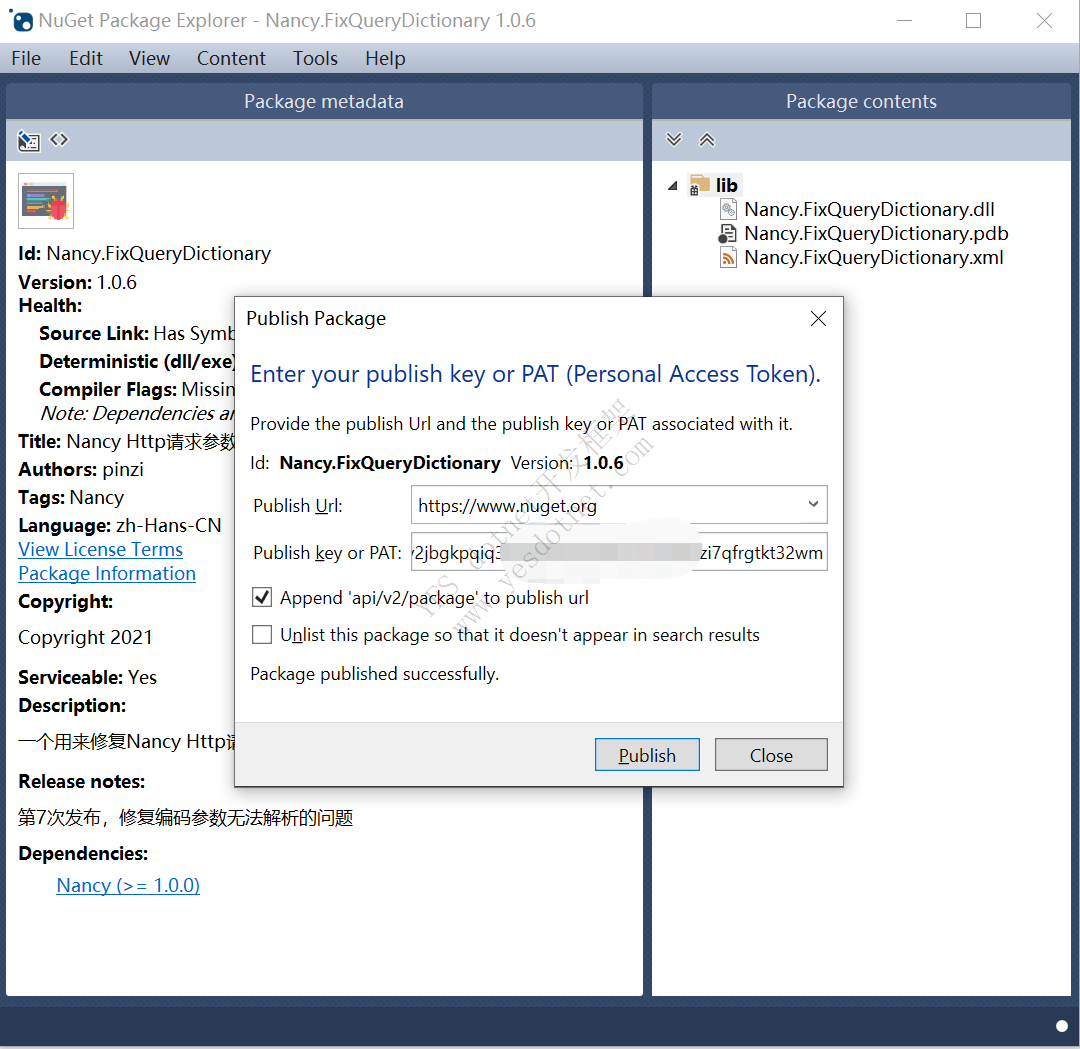This screenshot has width=1080, height=1049.
Task: Select Nancy.FixQueryDictionary.dll in package contents
Action: tap(869, 209)
